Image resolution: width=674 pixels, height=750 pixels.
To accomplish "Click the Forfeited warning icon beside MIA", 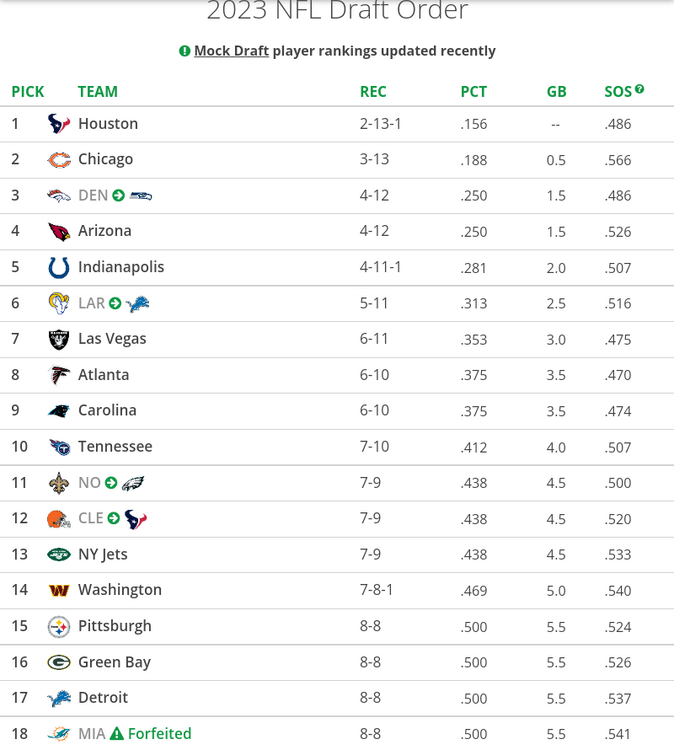I will (x=117, y=733).
